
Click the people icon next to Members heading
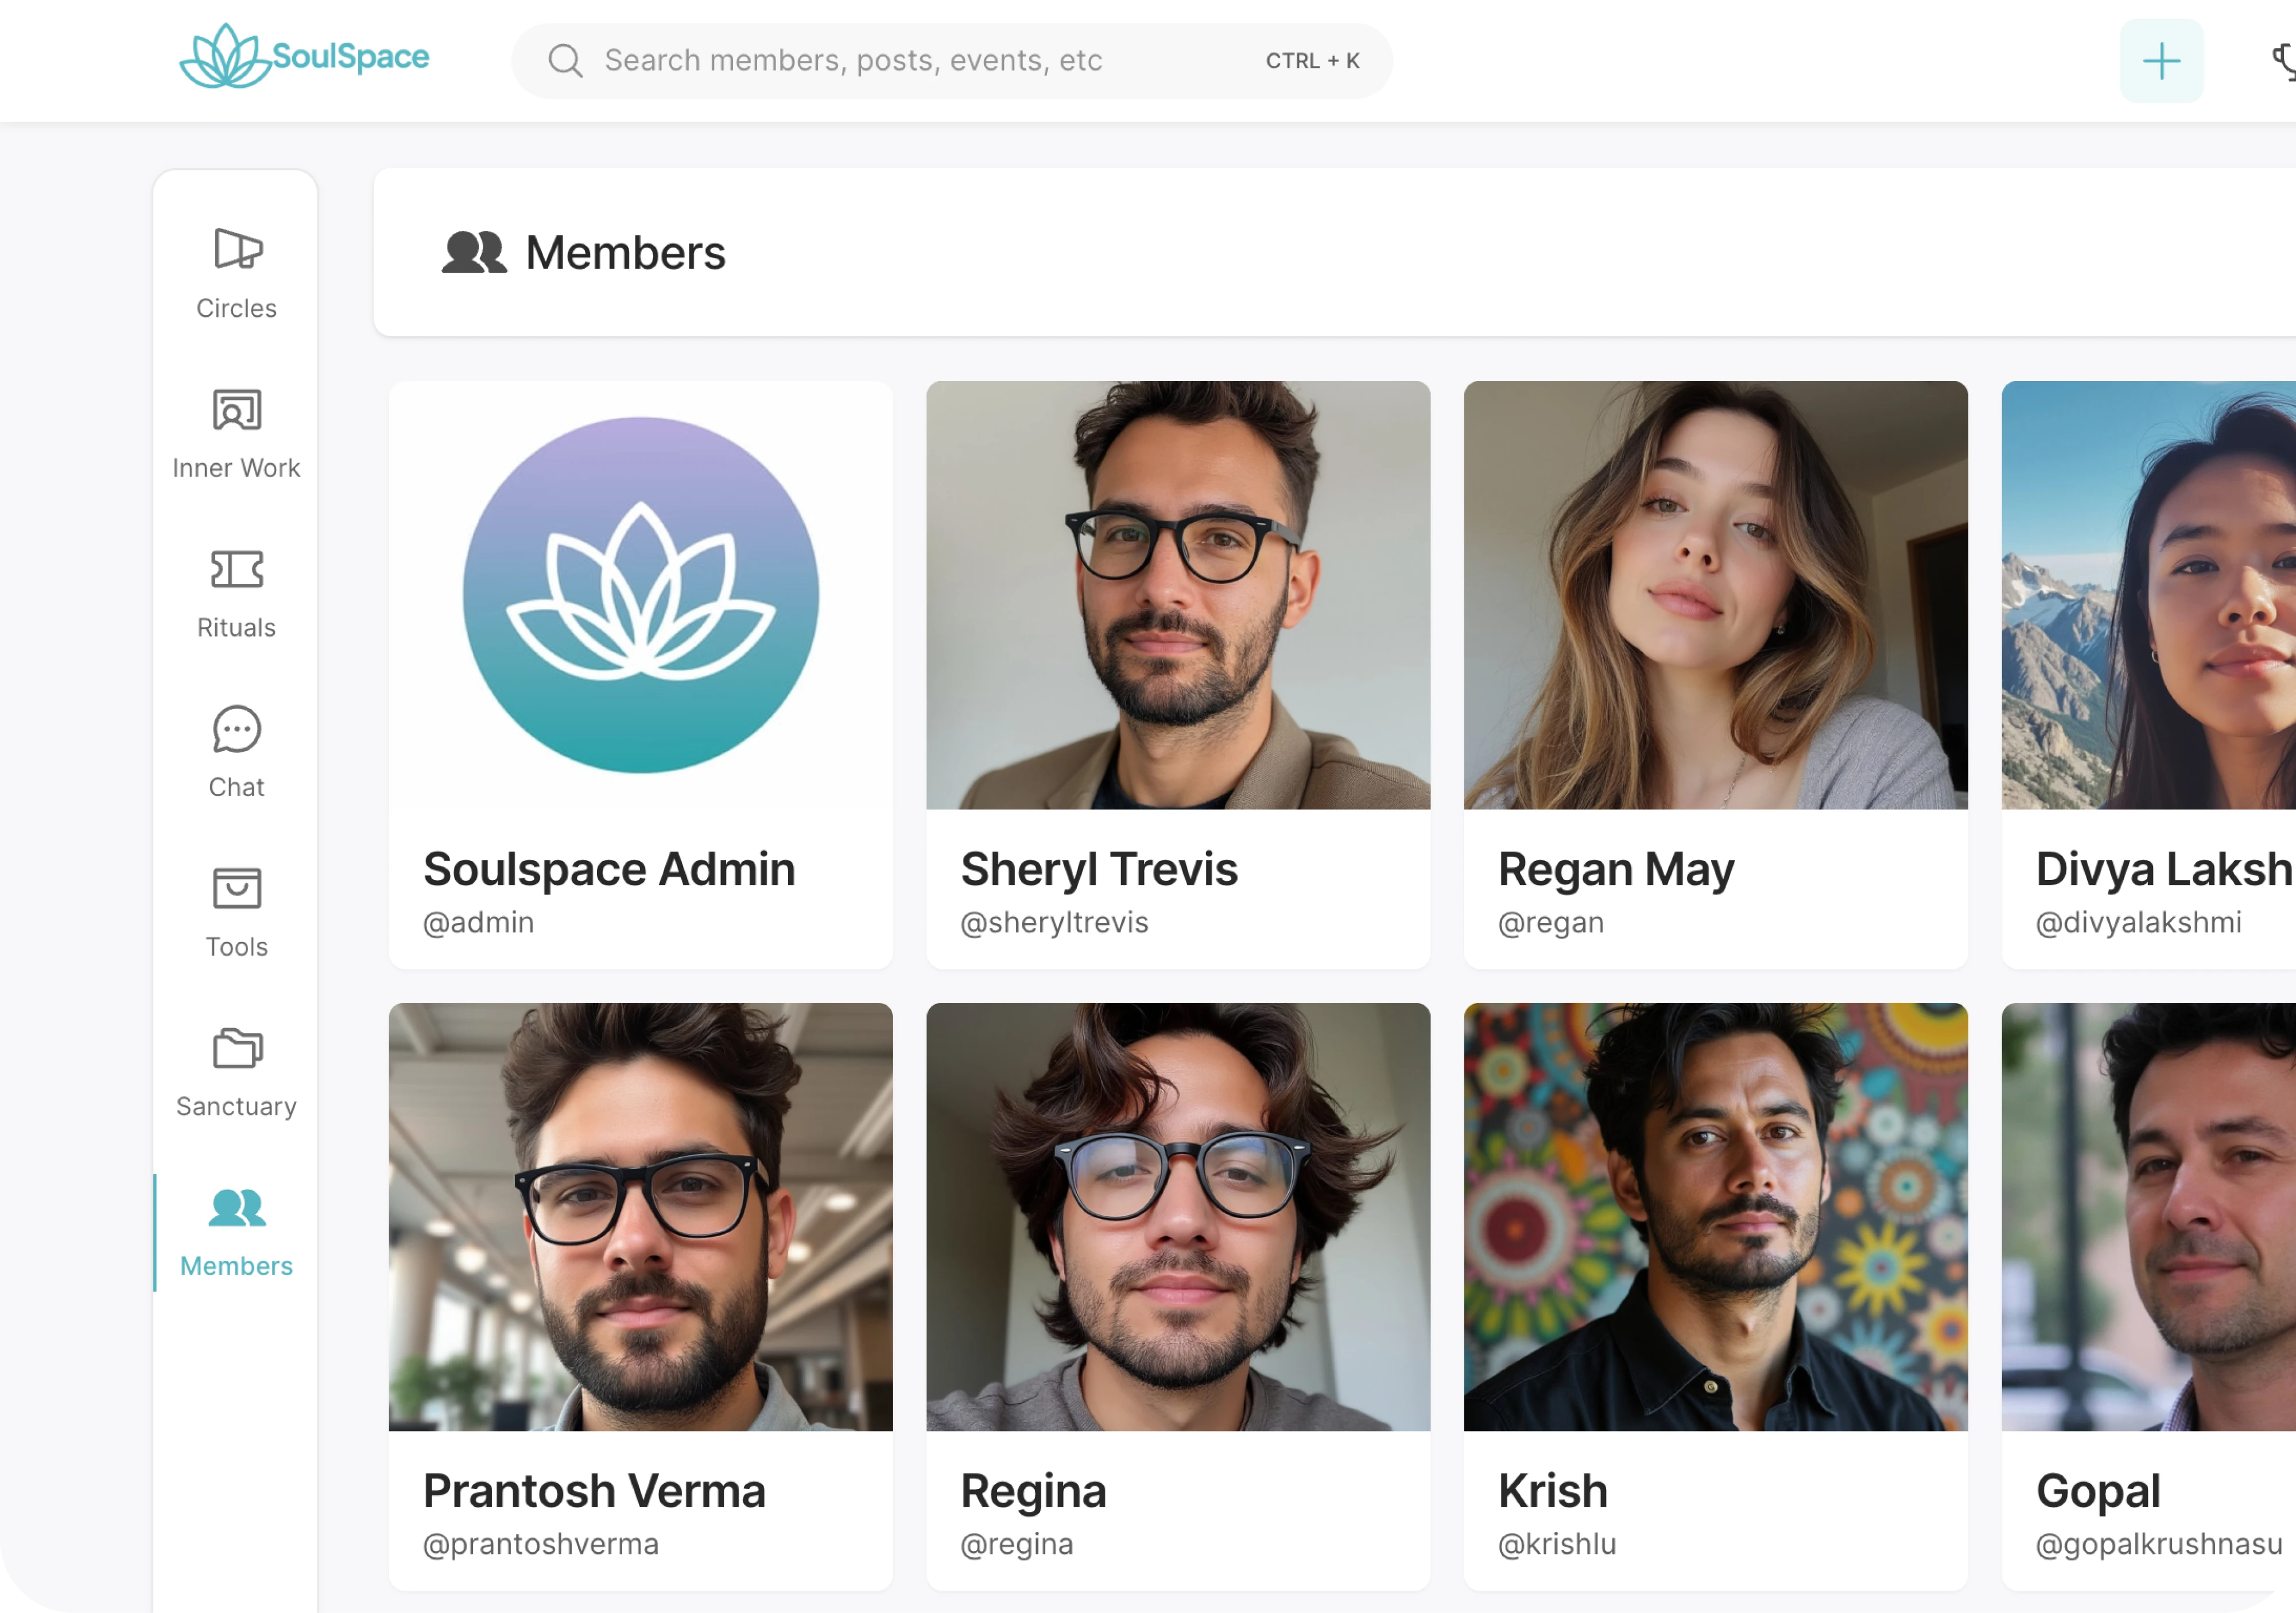(x=474, y=253)
